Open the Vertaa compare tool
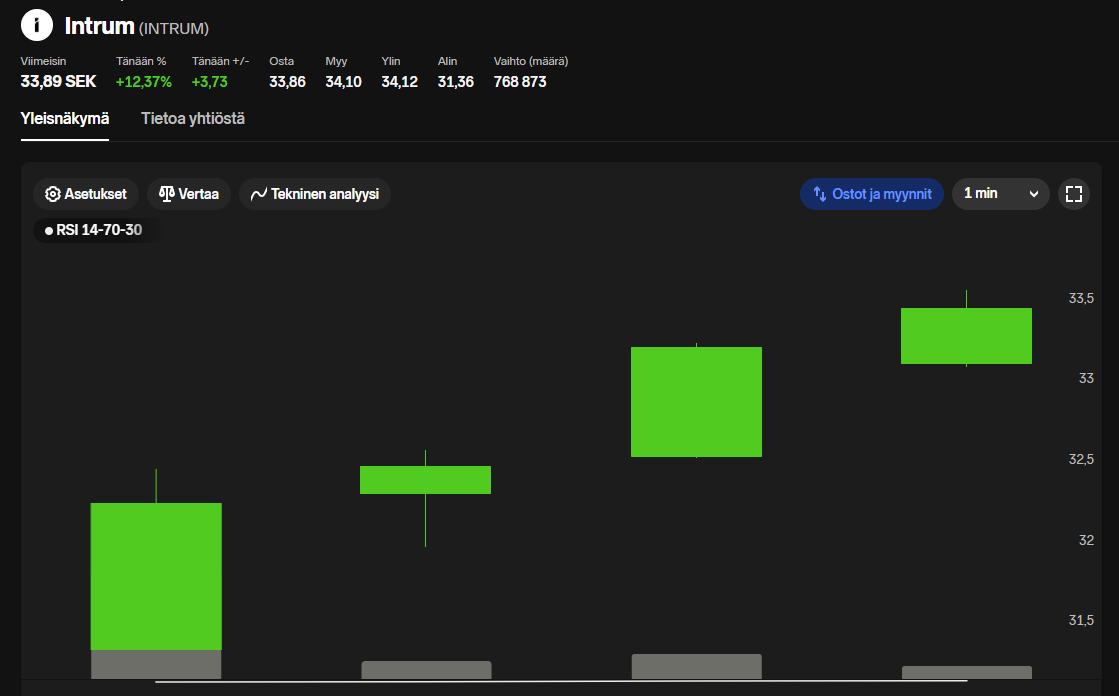 pos(189,194)
